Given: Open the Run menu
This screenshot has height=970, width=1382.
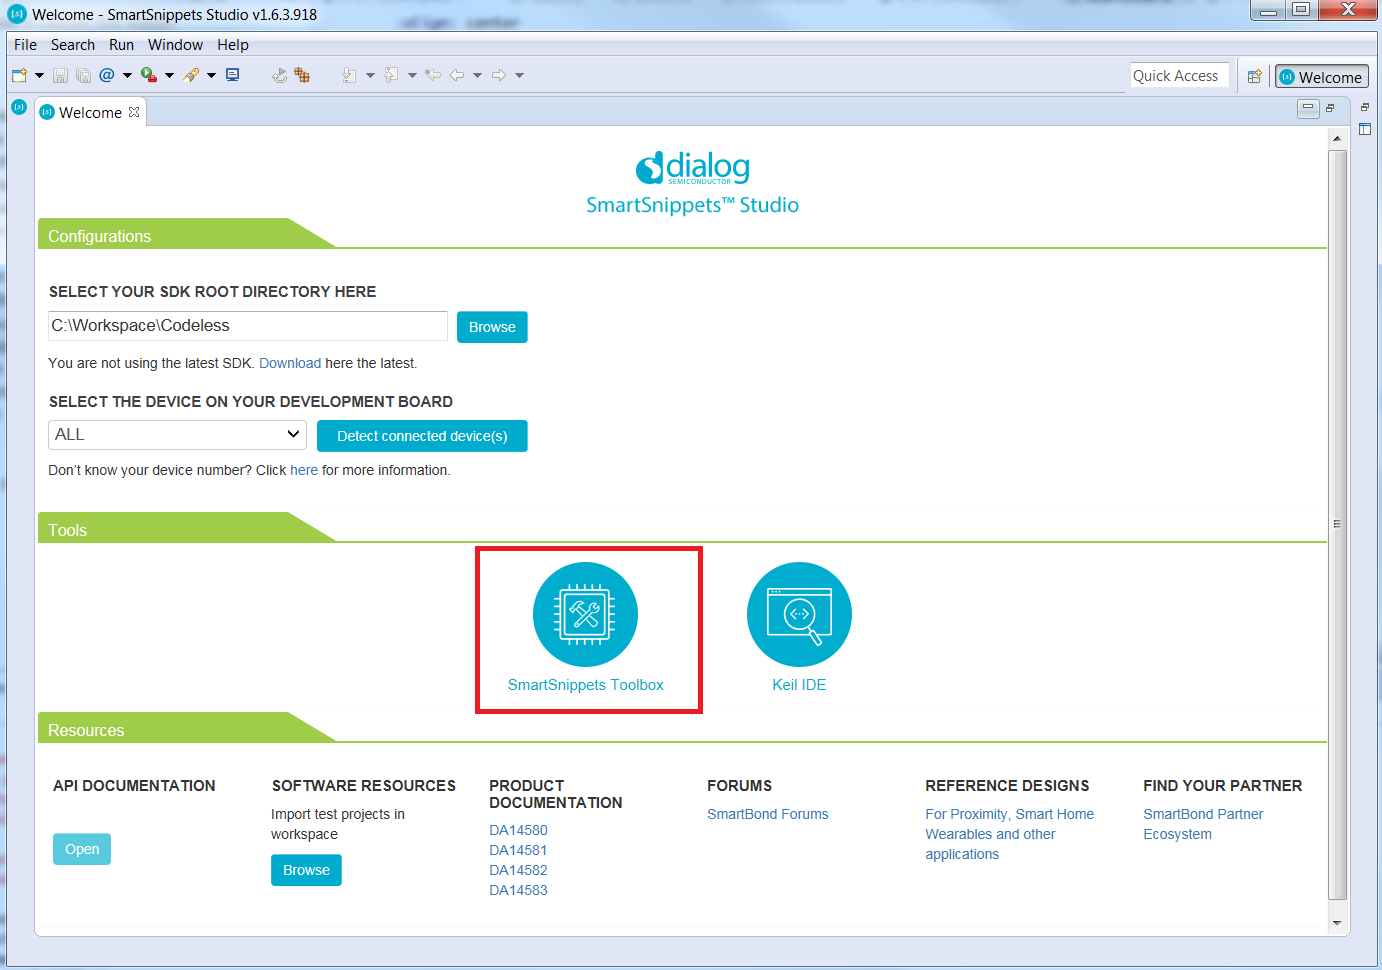Looking at the screenshot, I should (x=121, y=45).
